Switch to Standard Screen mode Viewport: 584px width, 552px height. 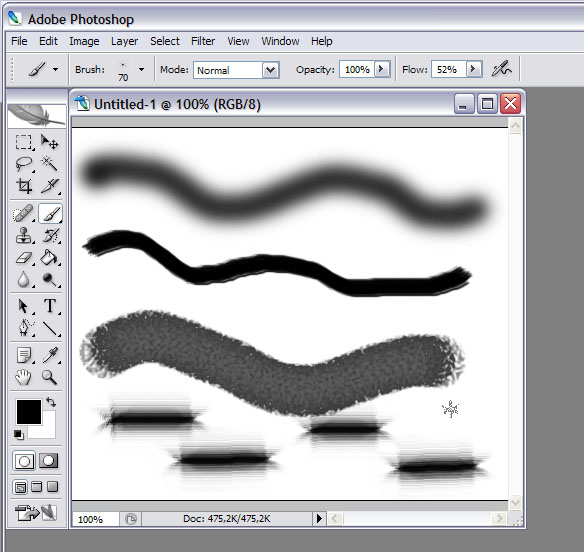click(20, 487)
